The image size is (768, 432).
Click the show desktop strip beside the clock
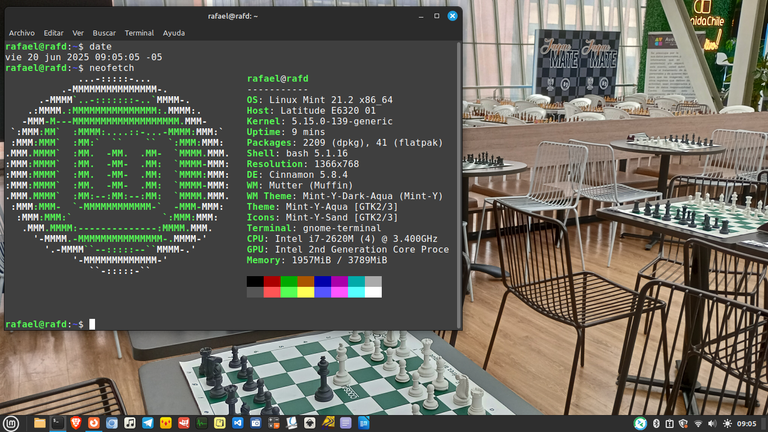(765, 424)
